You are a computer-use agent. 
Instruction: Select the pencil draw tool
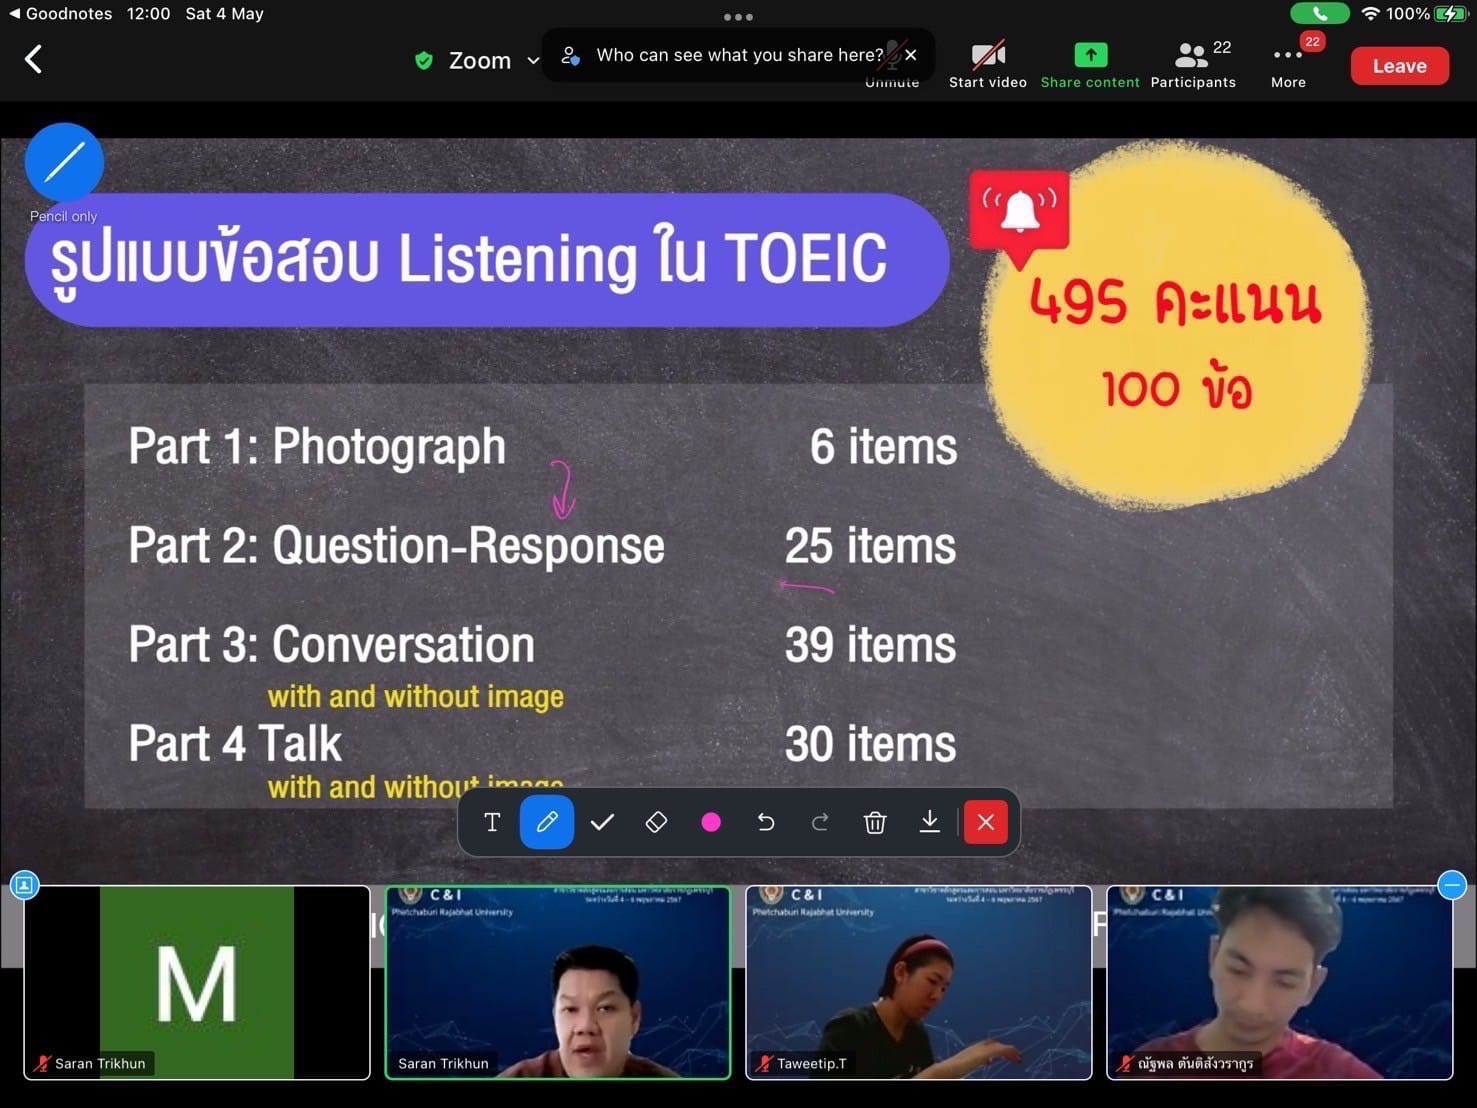[547, 822]
